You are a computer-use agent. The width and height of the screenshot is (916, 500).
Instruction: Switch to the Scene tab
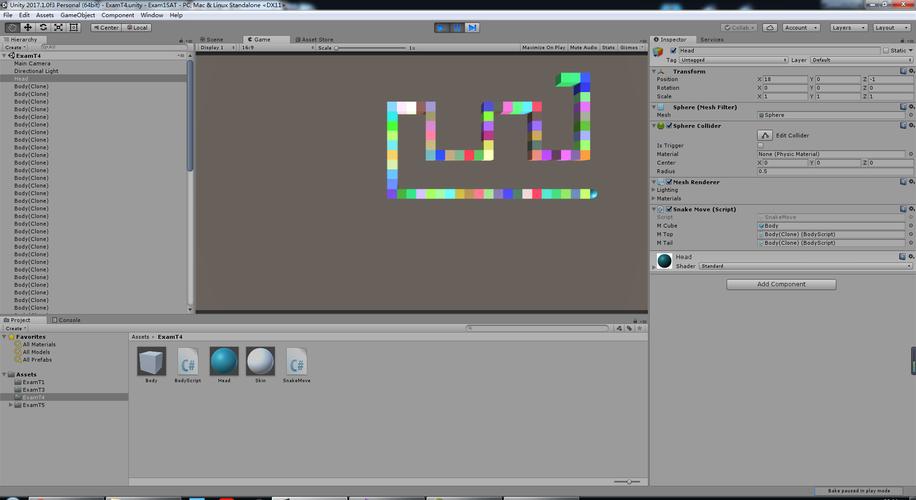(x=211, y=39)
